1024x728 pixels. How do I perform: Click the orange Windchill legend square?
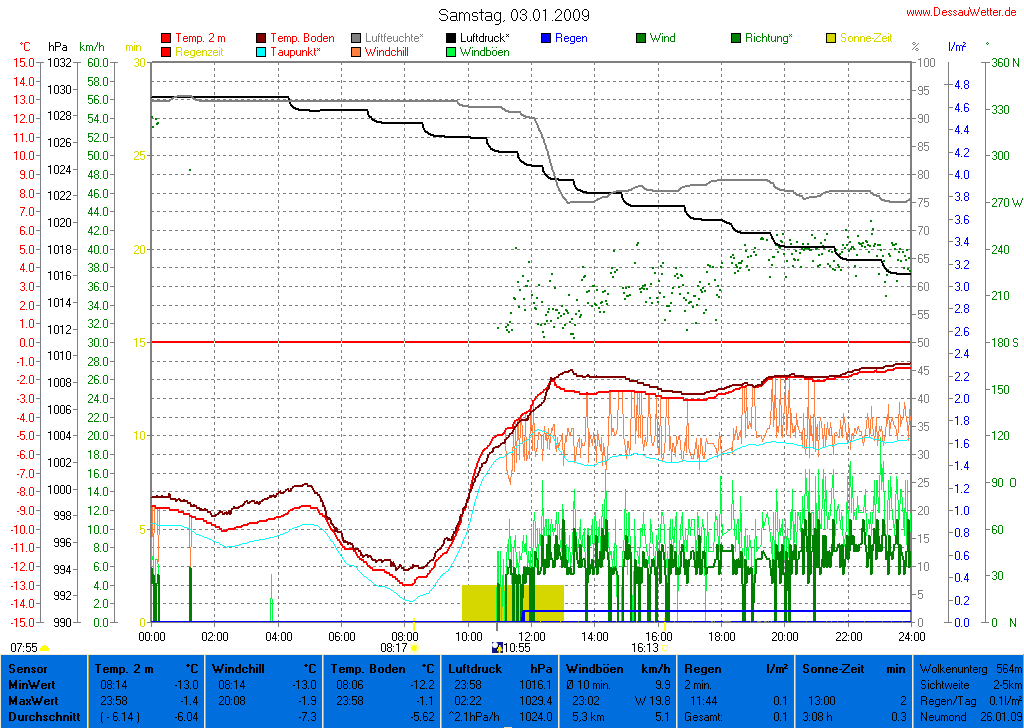(x=357, y=52)
